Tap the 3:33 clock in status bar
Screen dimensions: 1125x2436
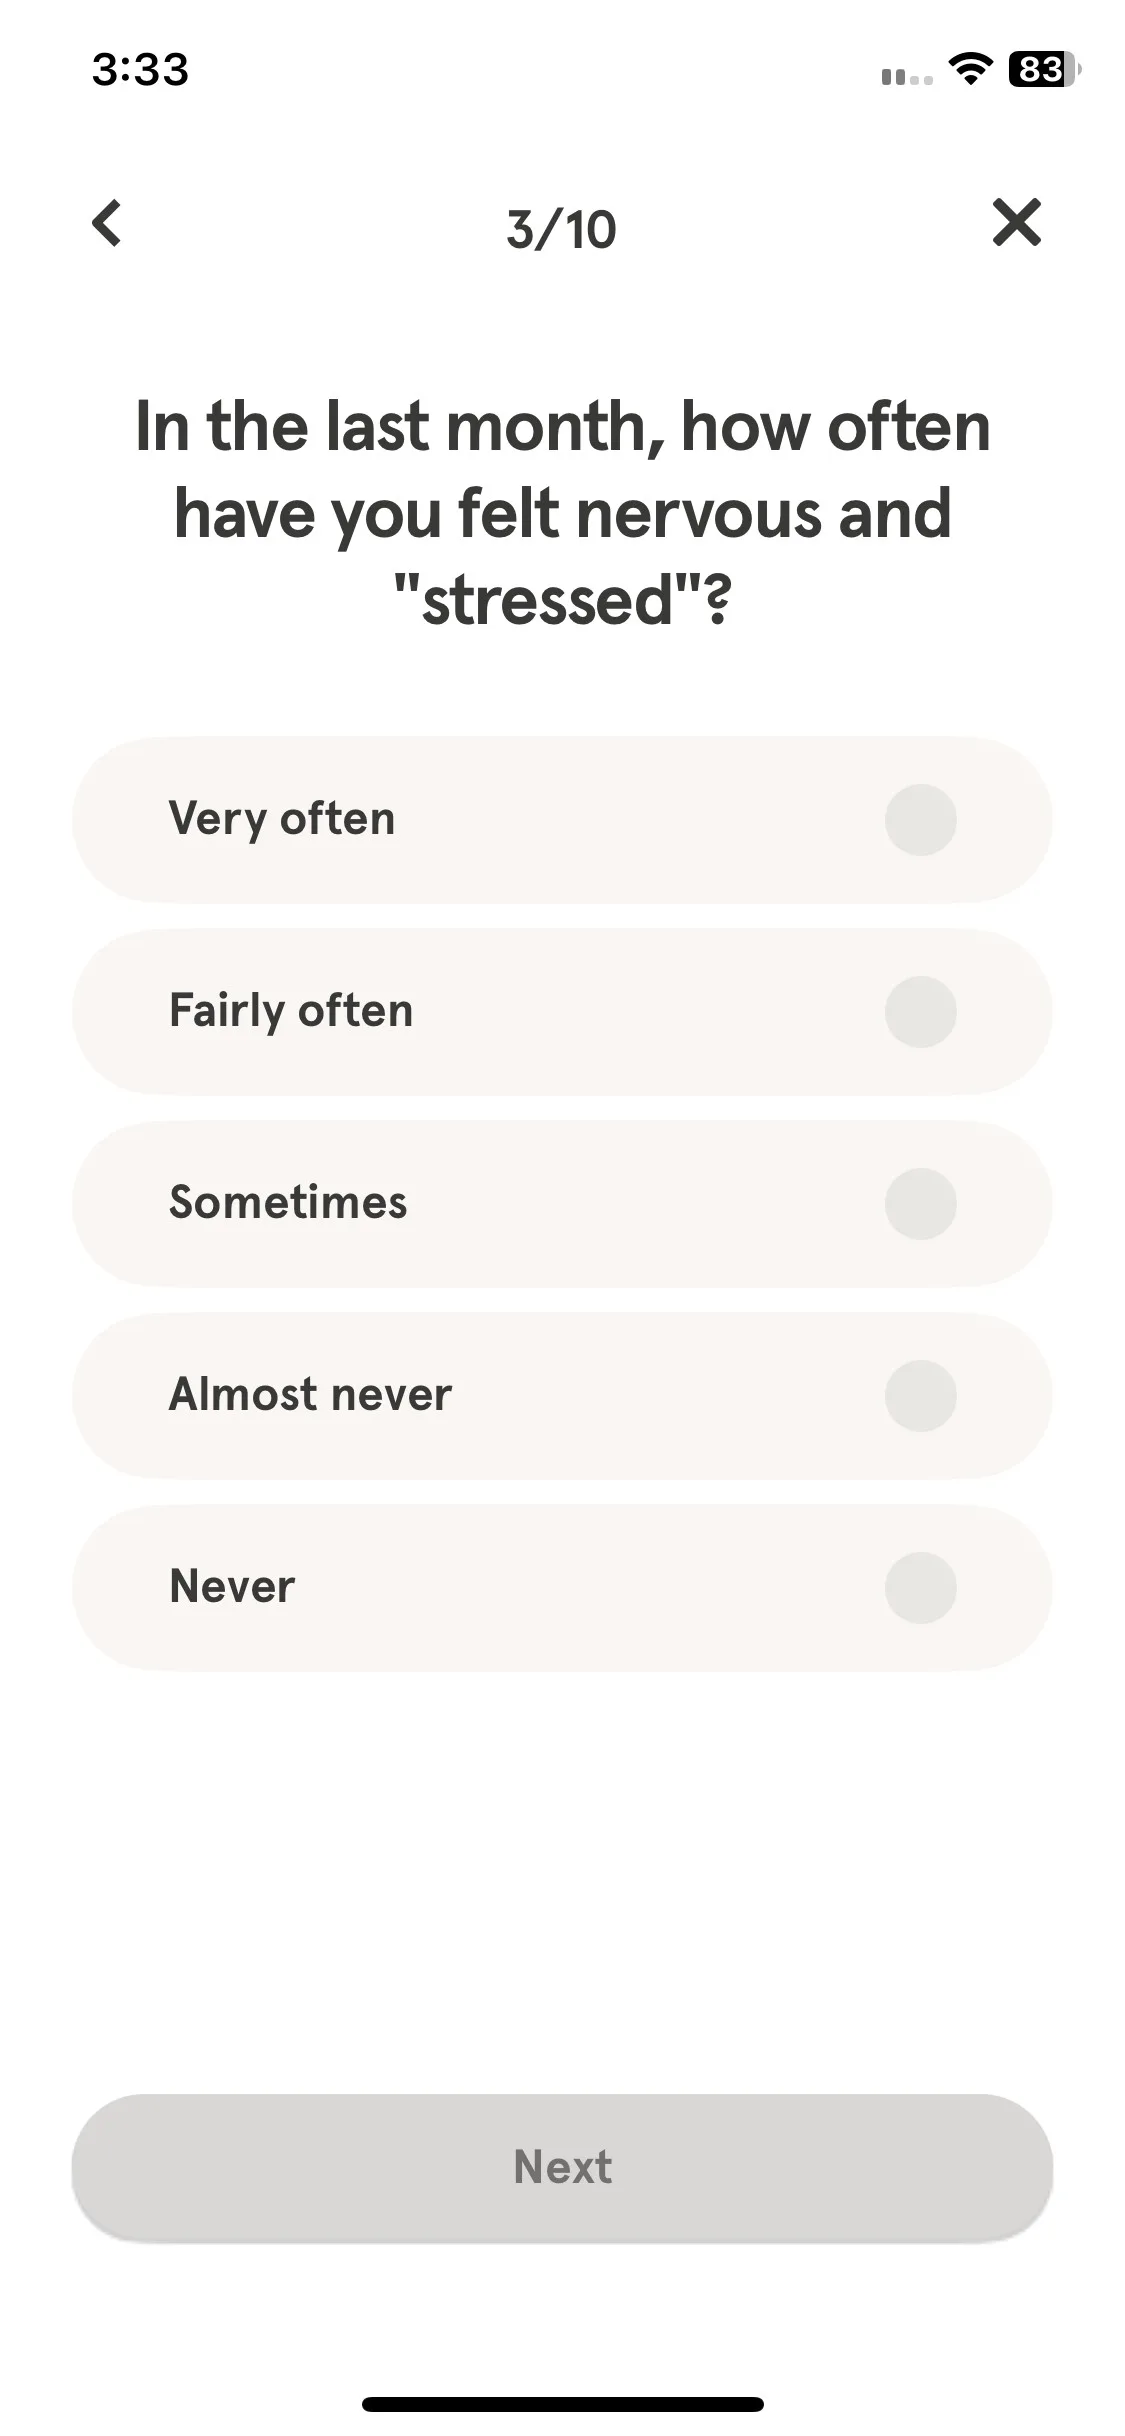[x=140, y=70]
